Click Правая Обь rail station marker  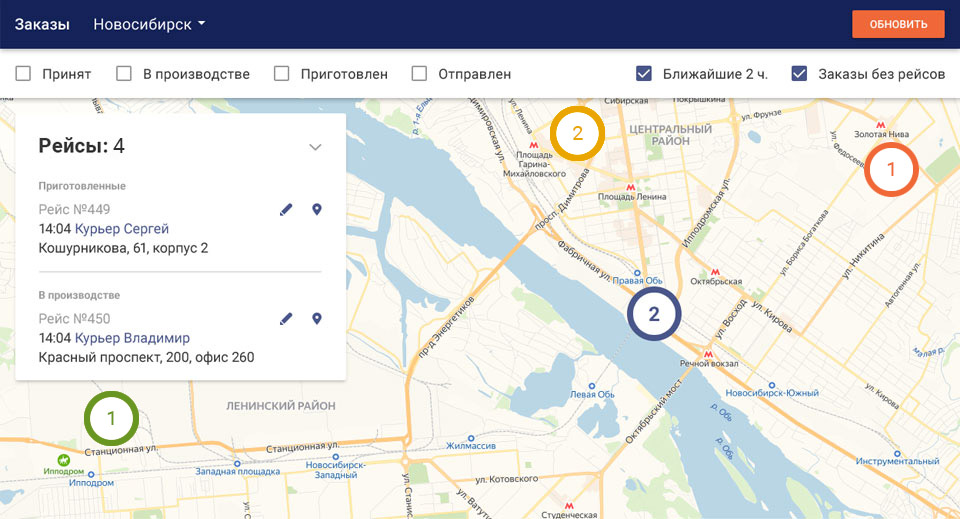[637, 273]
